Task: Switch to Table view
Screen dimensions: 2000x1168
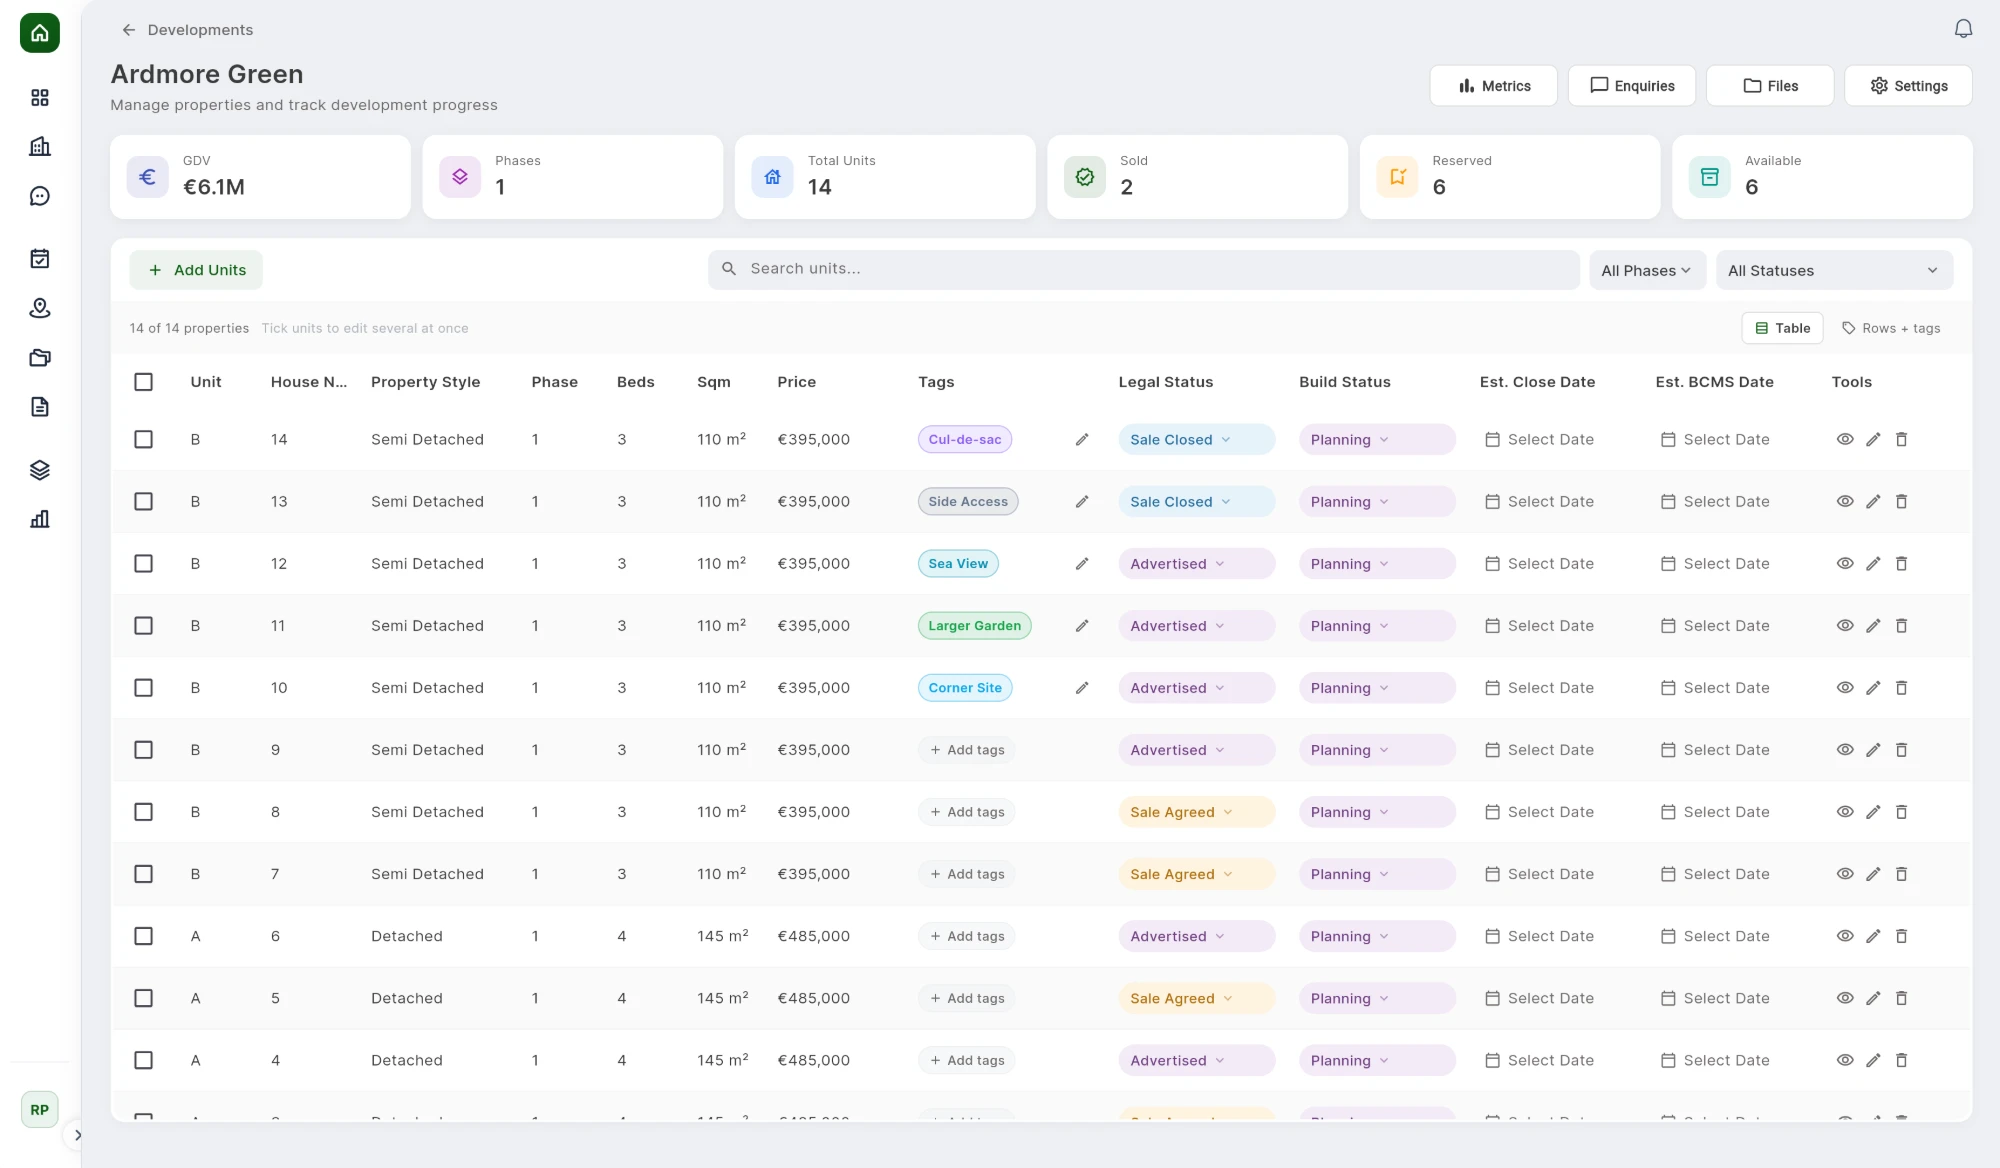Action: click(x=1782, y=328)
